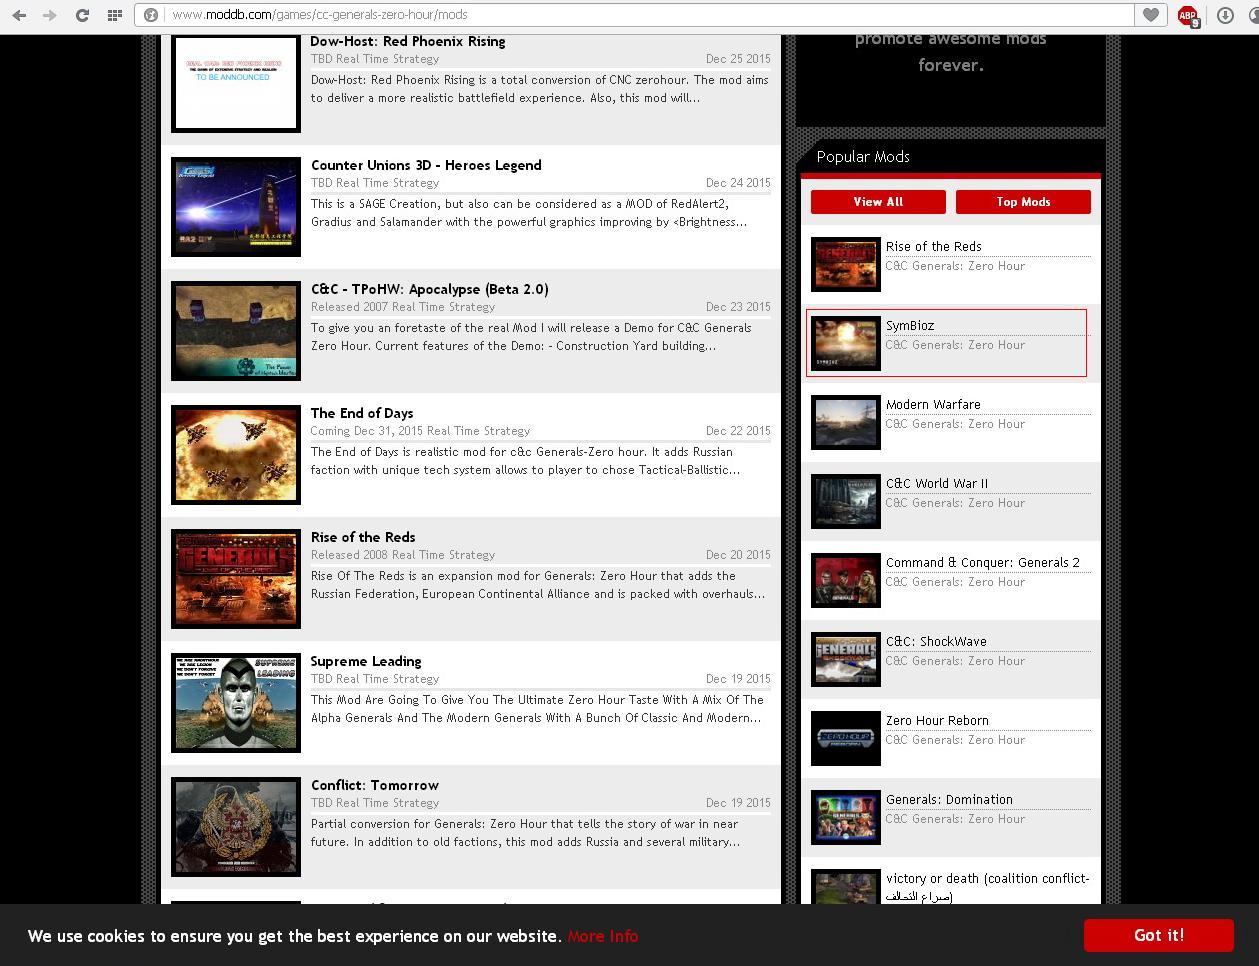
Task: Open Generals: Domination sidebar title link
Action: (949, 799)
